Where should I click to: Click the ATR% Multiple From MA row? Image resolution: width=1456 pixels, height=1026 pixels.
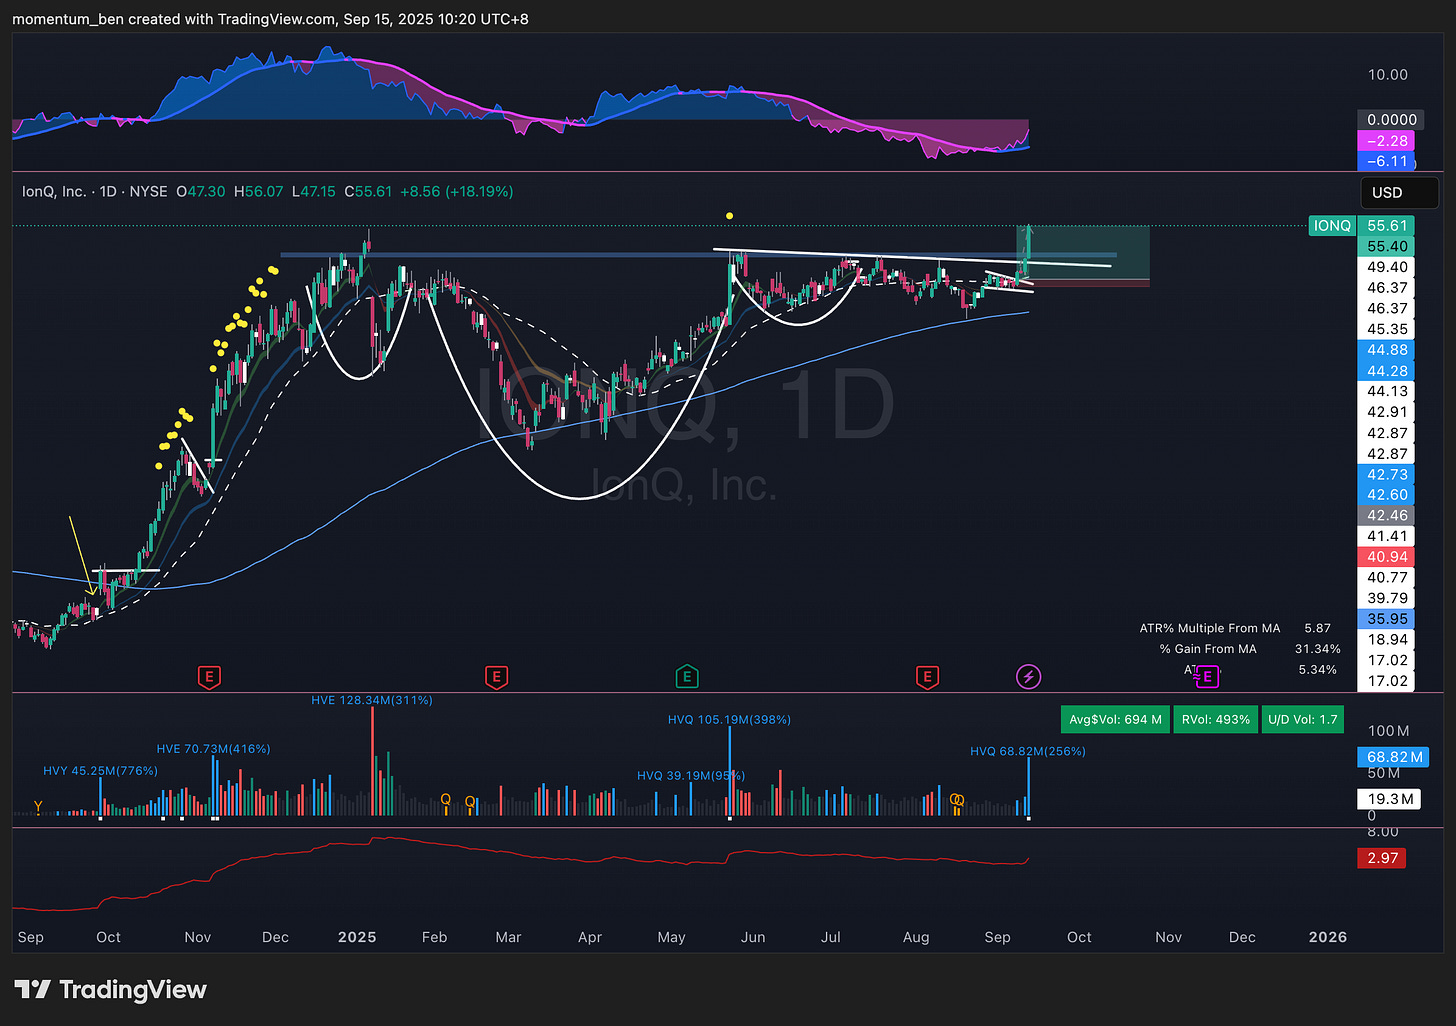[x=1236, y=628]
